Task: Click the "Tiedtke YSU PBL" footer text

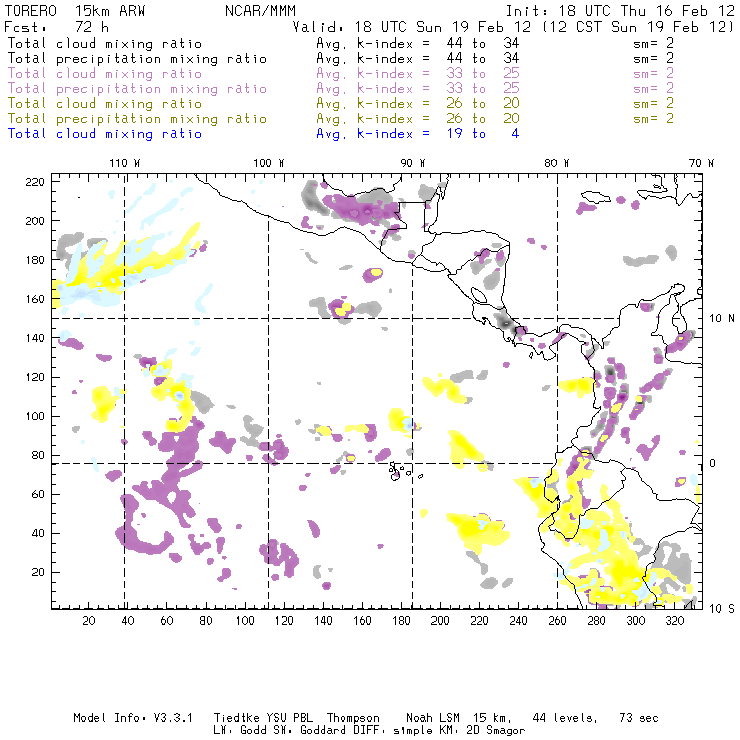Action: [263, 718]
